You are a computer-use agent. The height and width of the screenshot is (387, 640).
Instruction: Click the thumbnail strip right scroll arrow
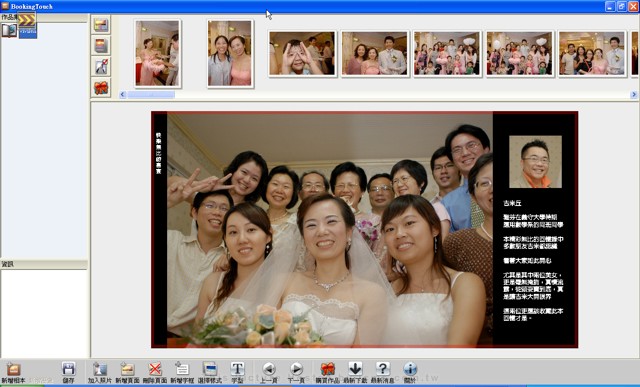[634, 95]
